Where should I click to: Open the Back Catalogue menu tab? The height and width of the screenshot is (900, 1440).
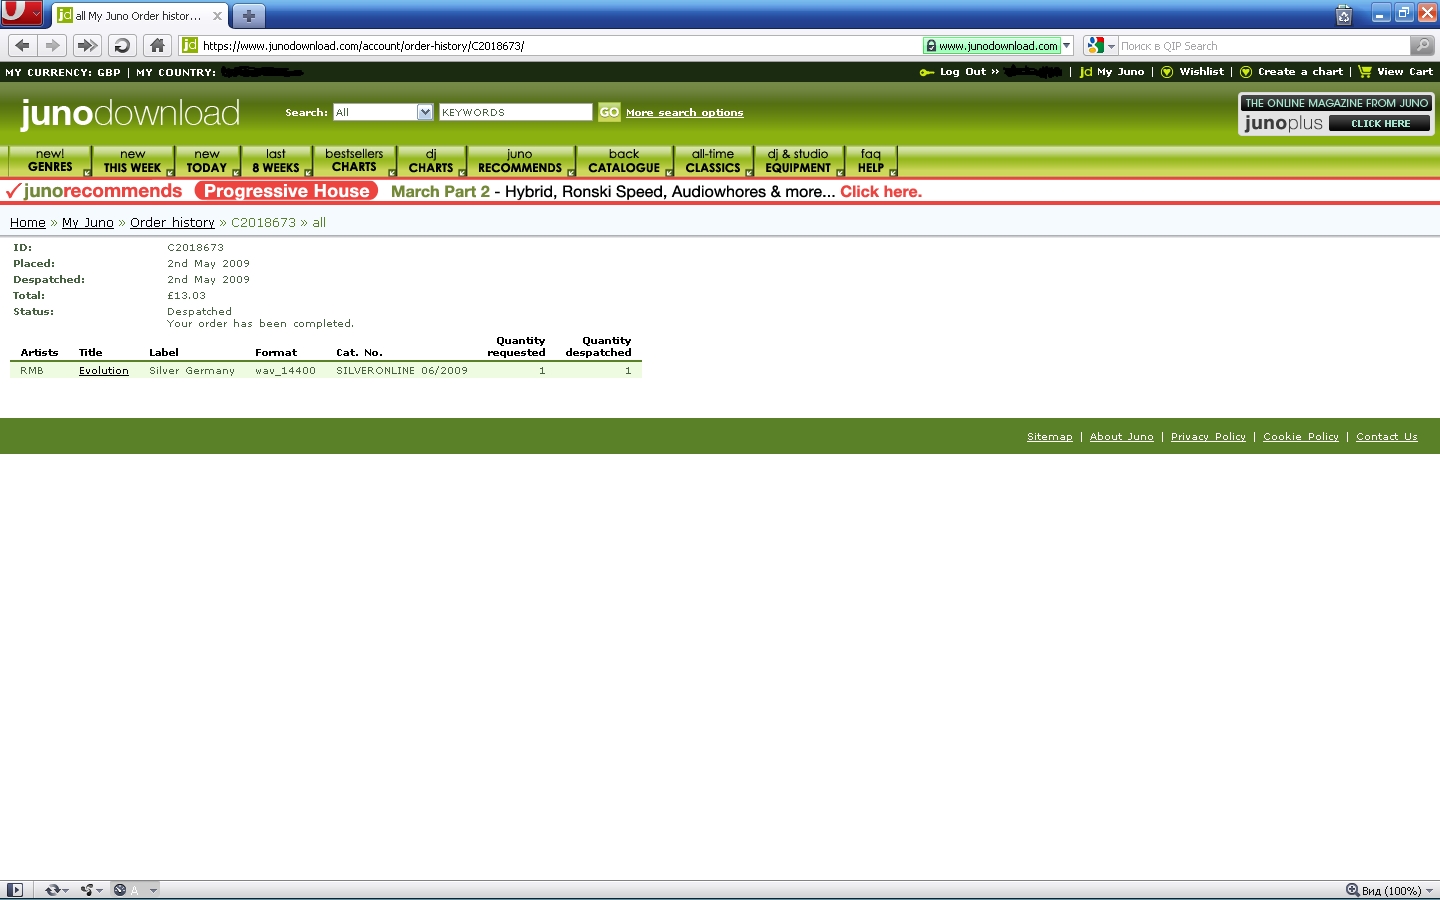[624, 161]
